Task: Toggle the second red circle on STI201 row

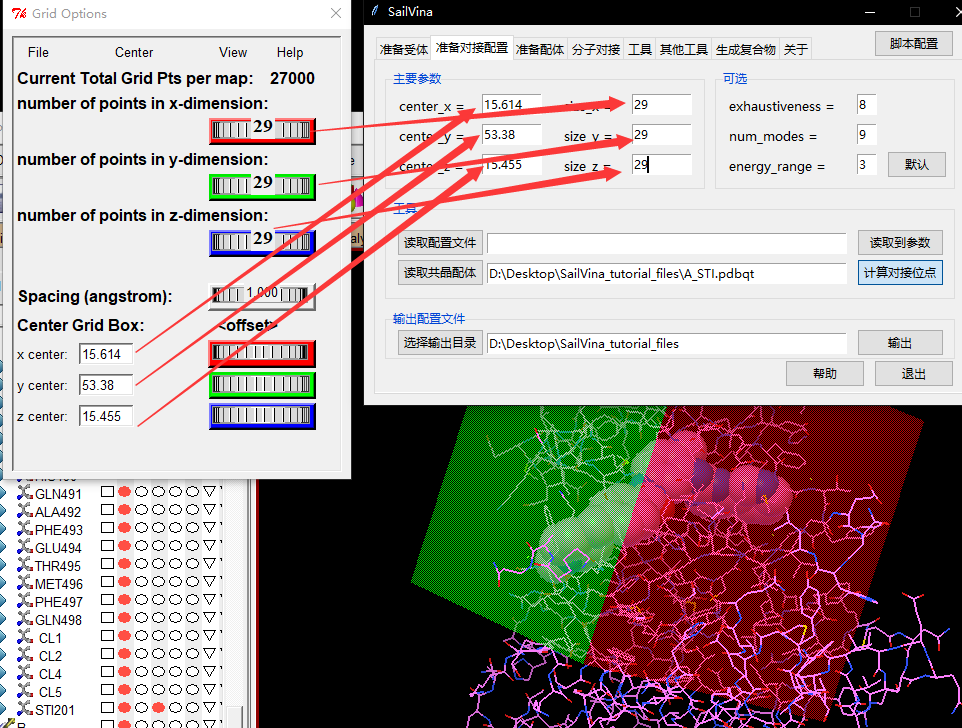Action: (158, 708)
